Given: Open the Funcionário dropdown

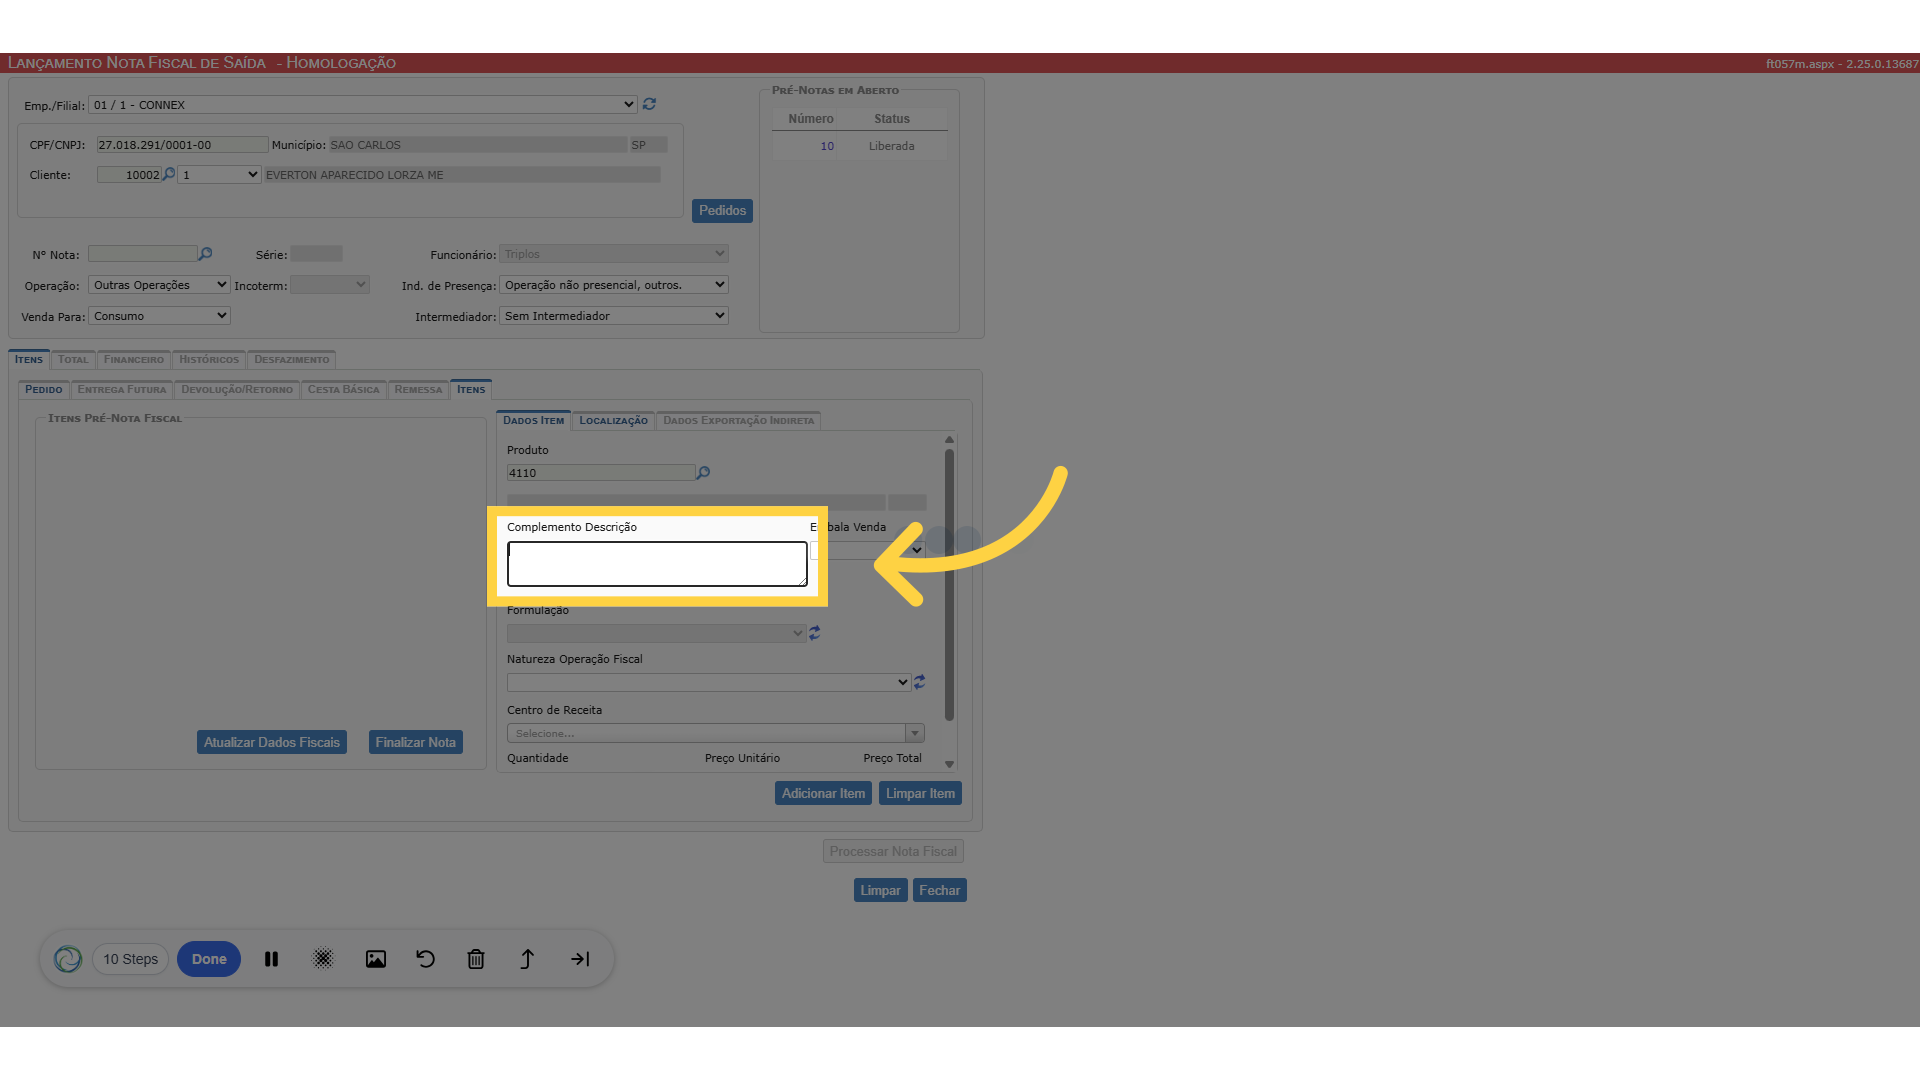Looking at the screenshot, I should point(613,254).
